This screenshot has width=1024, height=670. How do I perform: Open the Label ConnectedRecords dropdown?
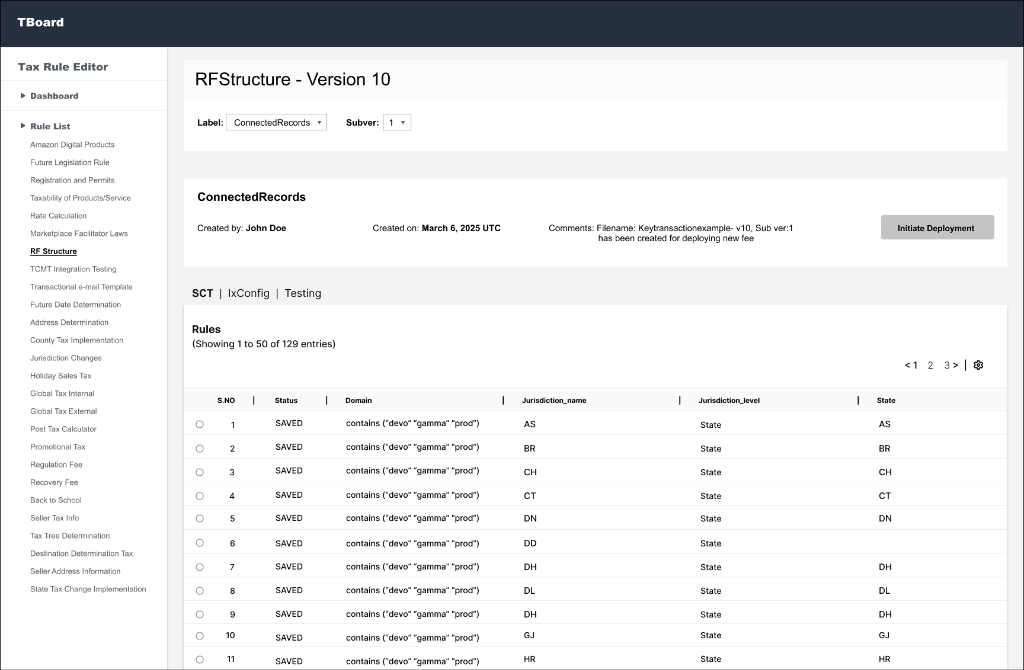pos(276,122)
